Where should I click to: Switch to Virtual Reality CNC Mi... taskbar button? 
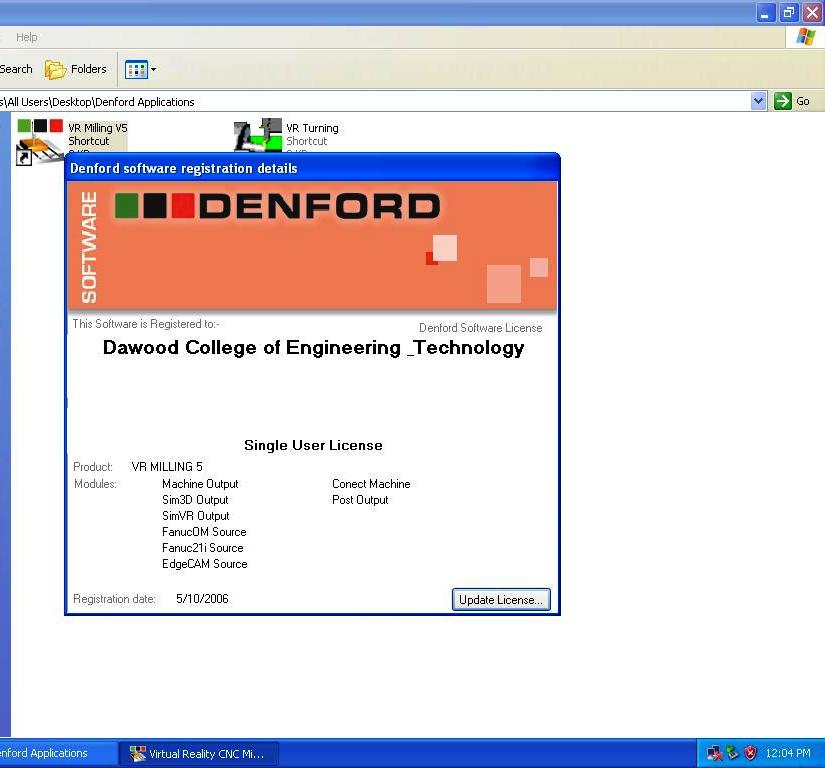(199, 754)
